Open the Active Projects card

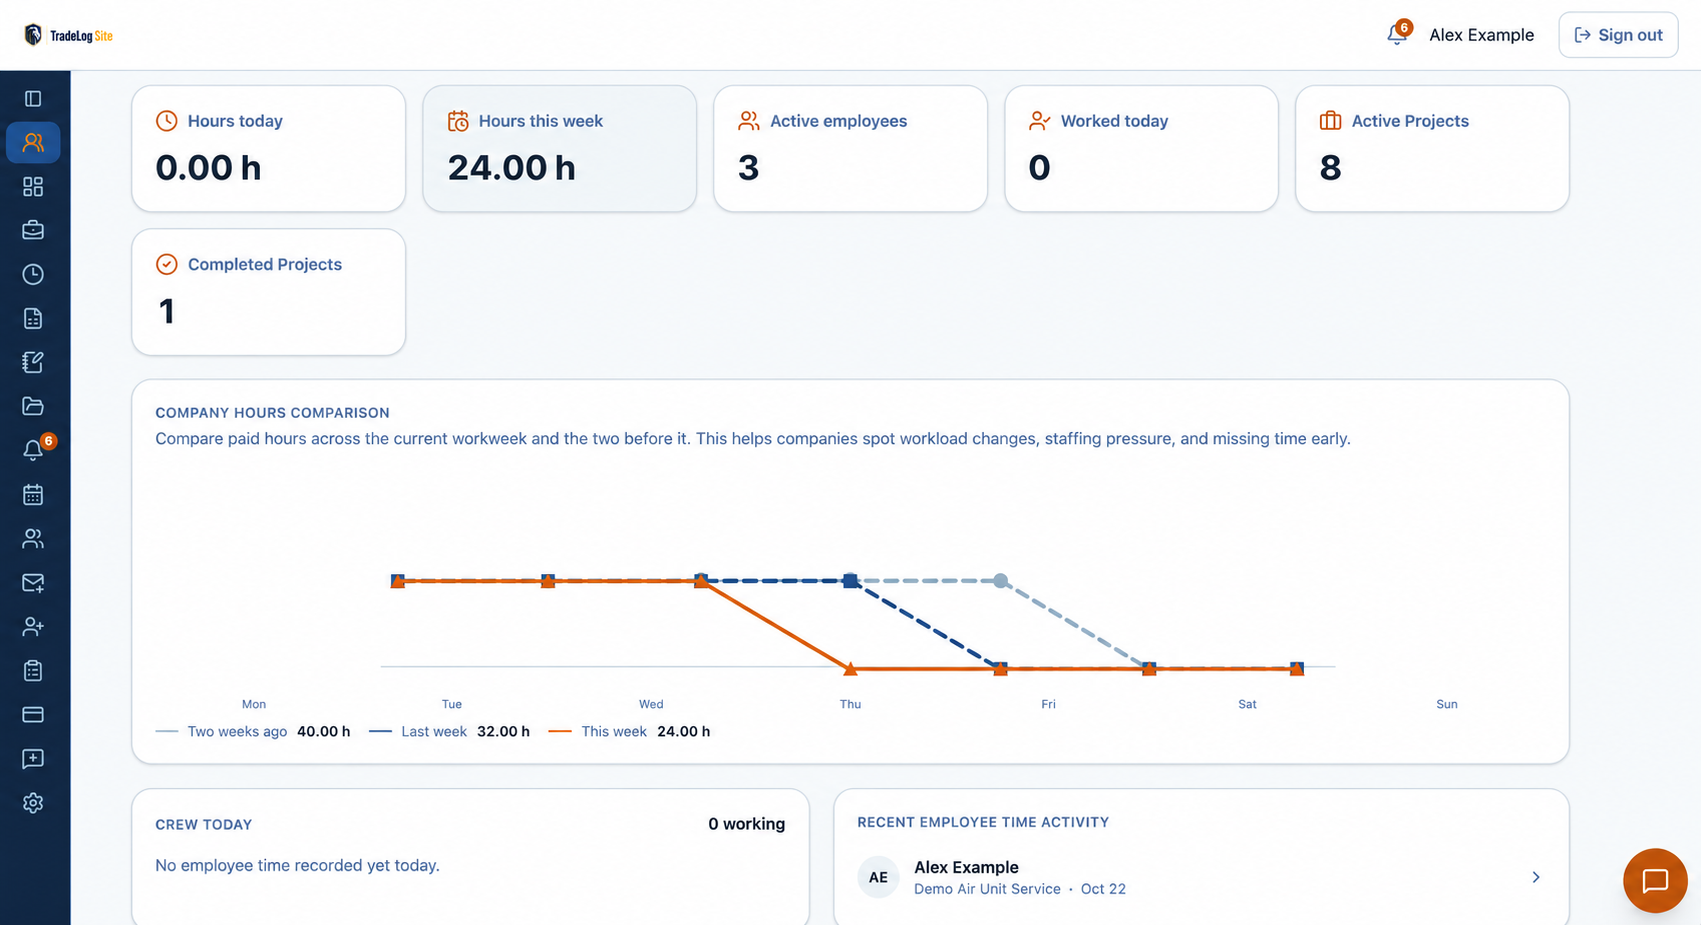click(1433, 148)
